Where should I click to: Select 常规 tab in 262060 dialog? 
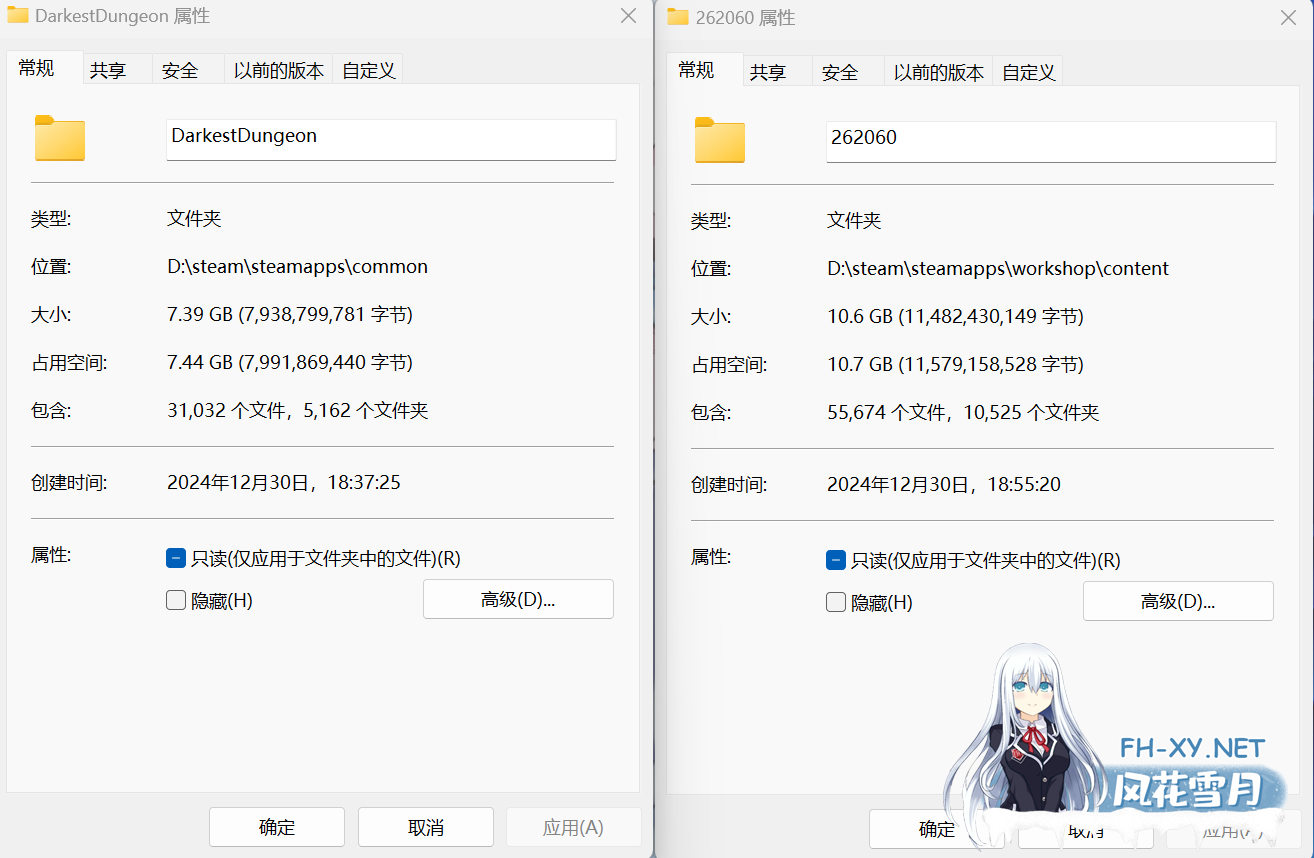pyautogui.click(x=697, y=72)
